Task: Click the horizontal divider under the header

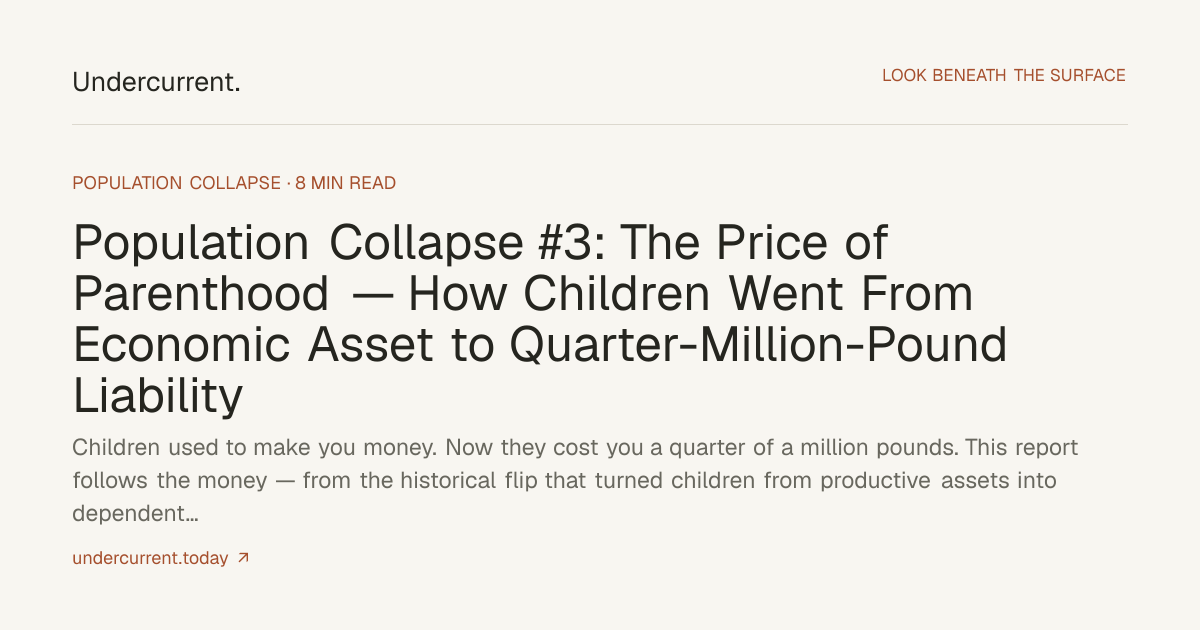Action: click(x=600, y=125)
